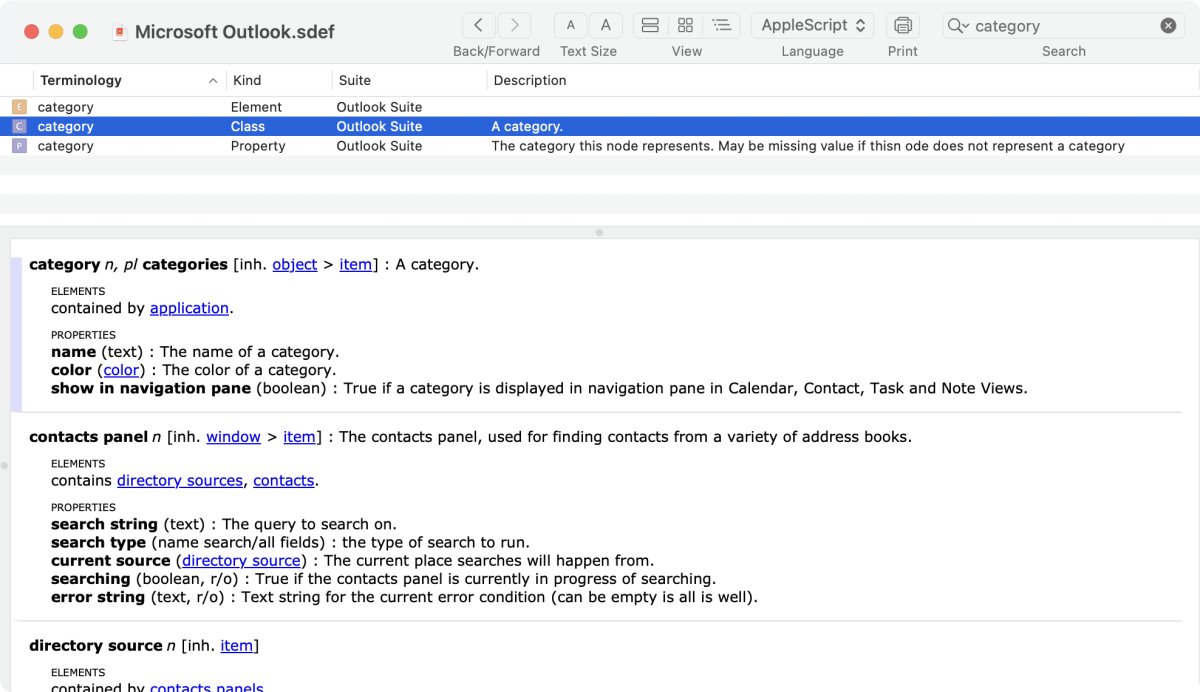Switch to the standard view icon in toolbar
The height and width of the screenshot is (692, 1200).
(649, 24)
